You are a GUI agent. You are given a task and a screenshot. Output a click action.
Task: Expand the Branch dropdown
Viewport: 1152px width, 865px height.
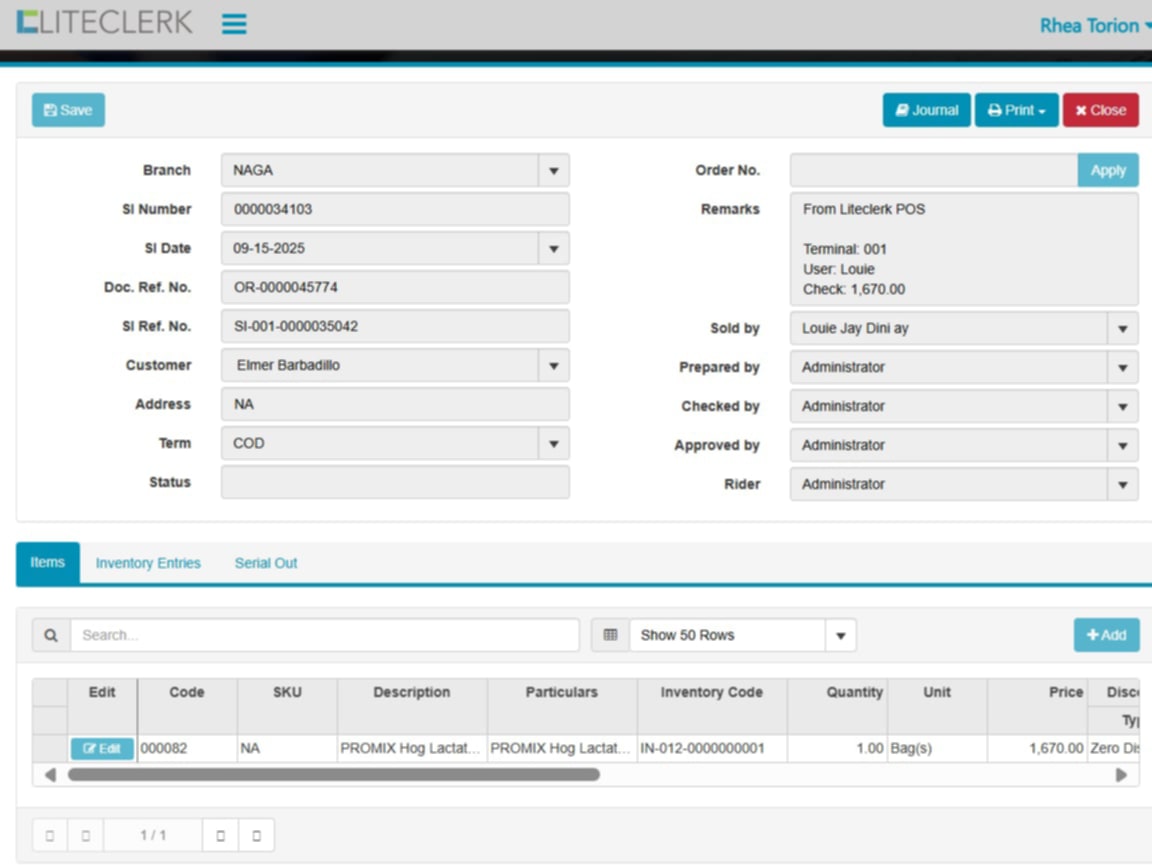pos(553,171)
